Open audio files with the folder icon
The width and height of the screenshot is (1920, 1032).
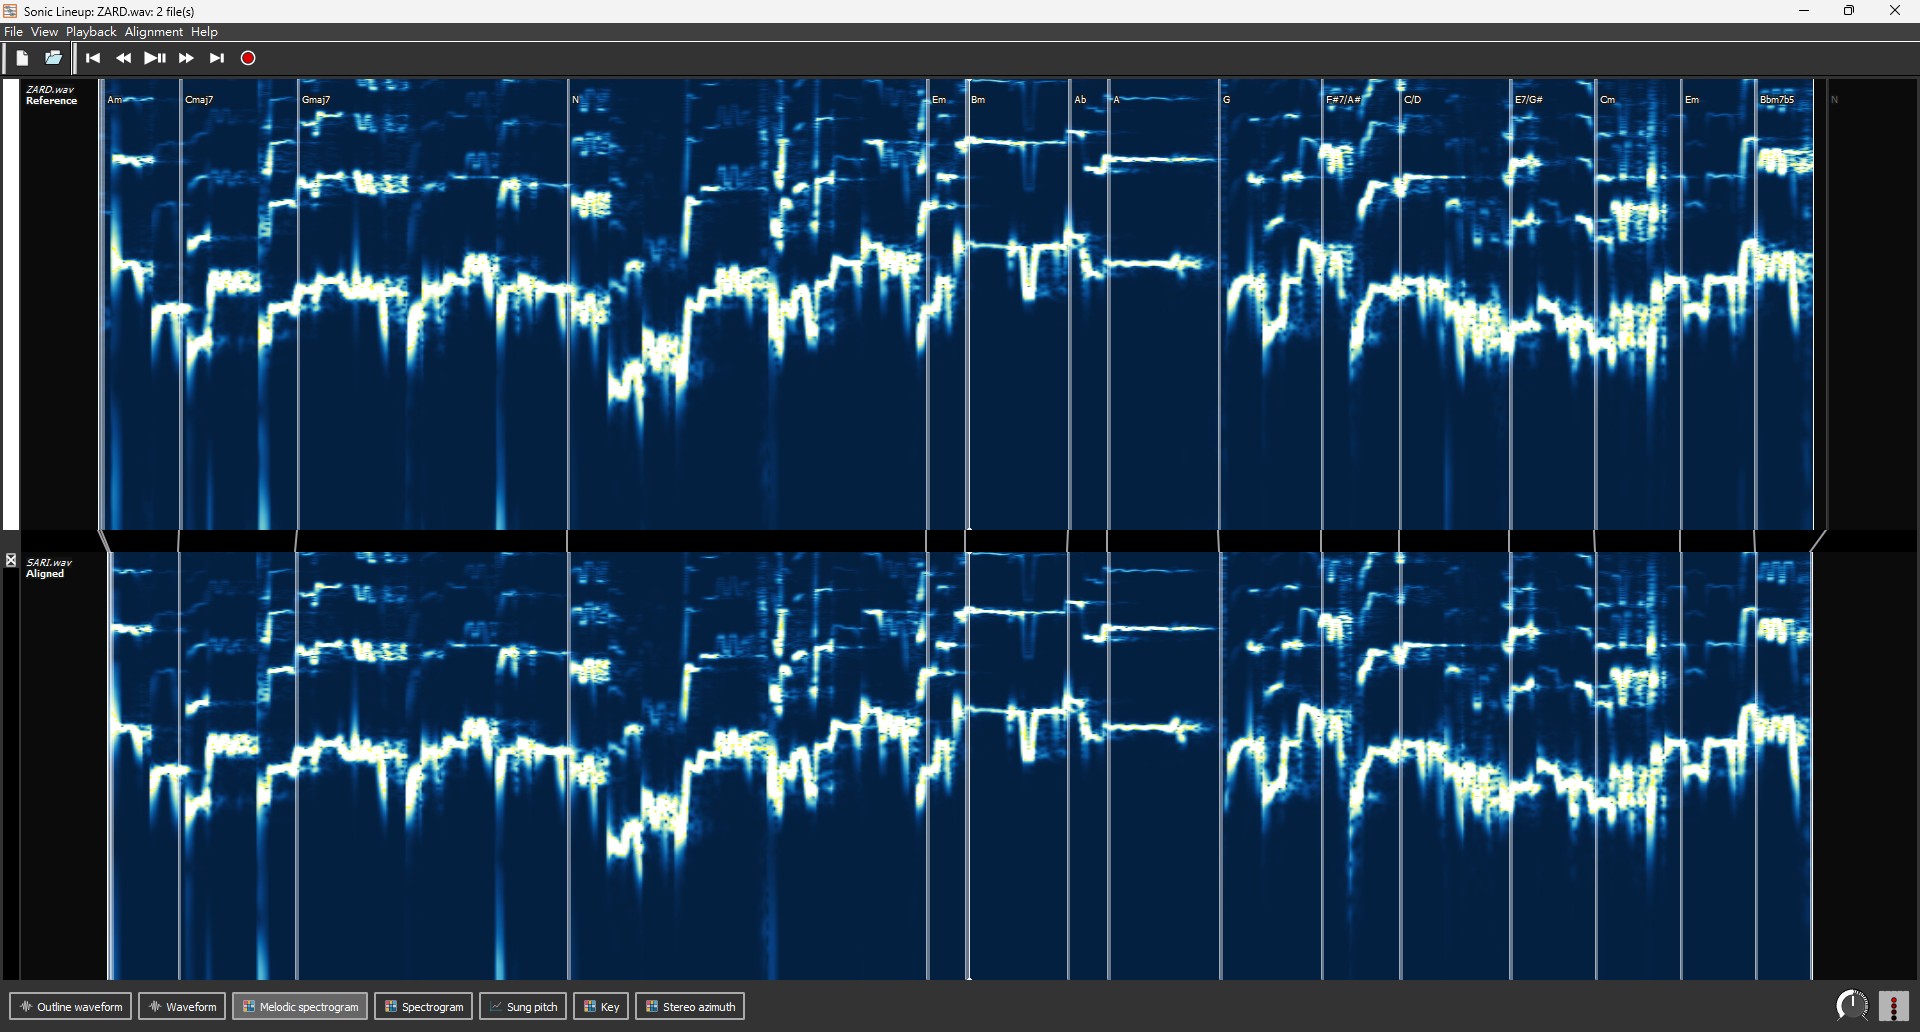tap(54, 58)
